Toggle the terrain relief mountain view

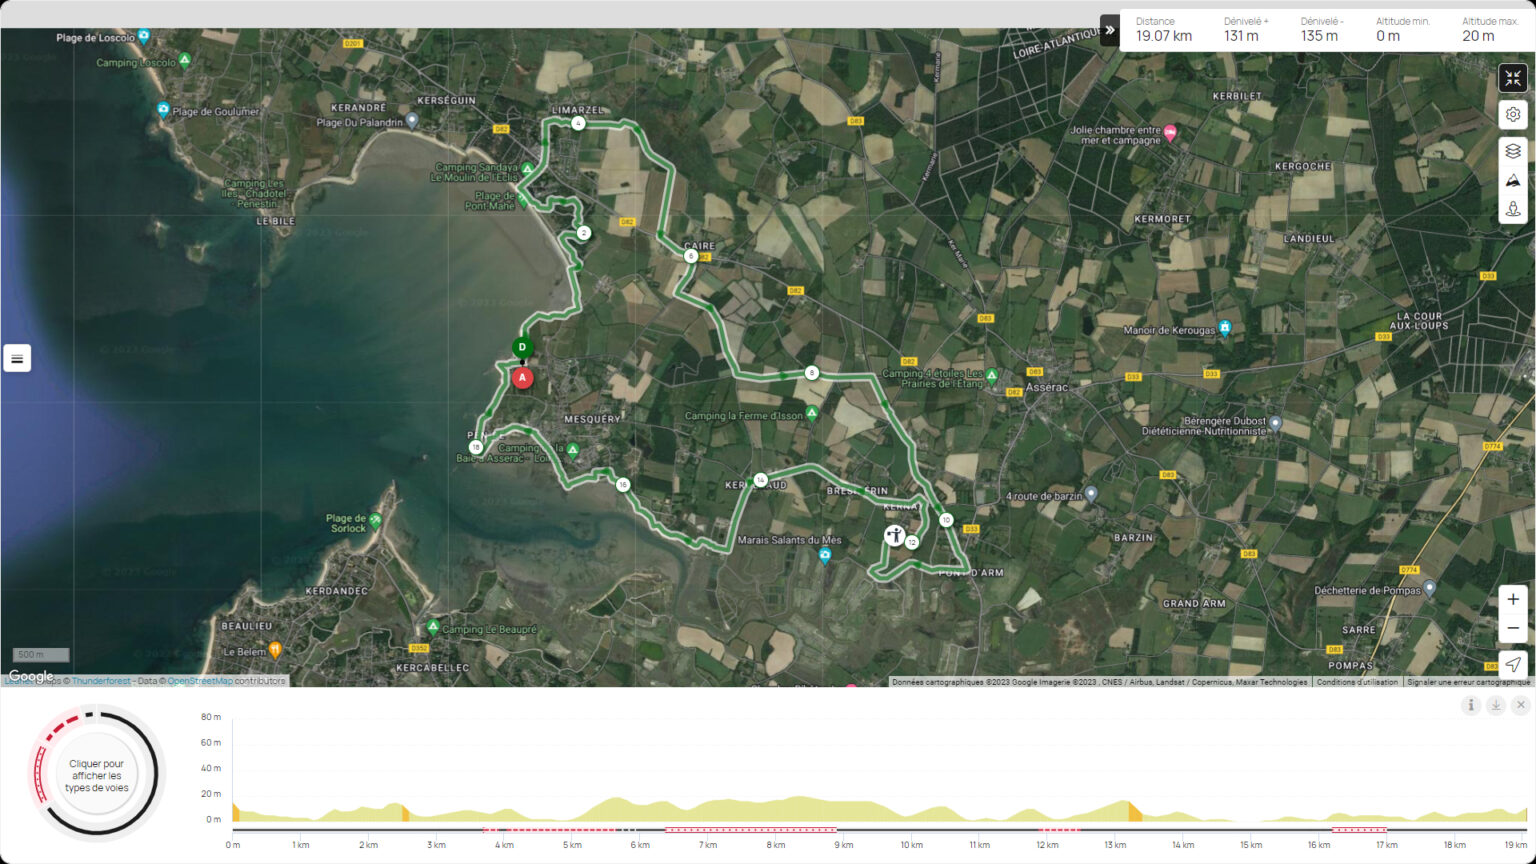click(1512, 180)
